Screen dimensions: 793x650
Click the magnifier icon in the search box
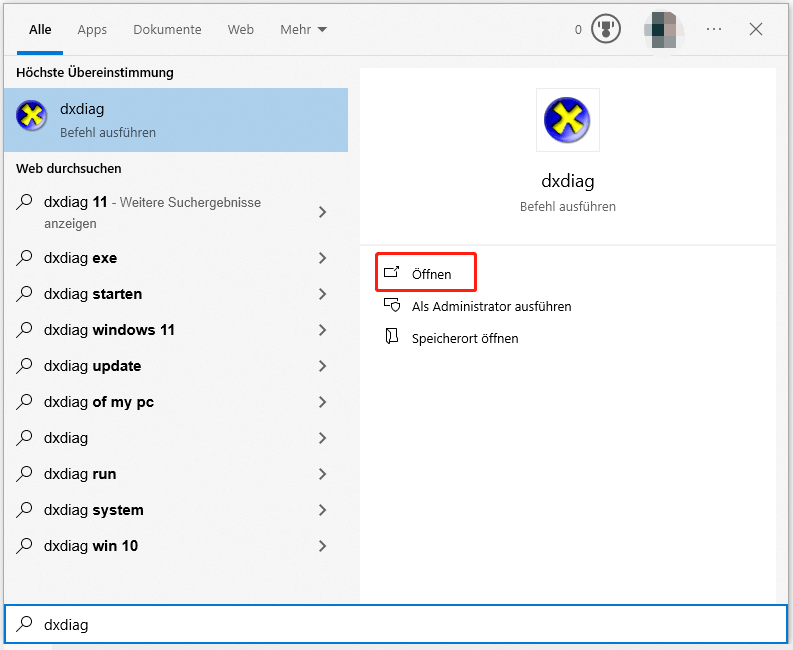tap(24, 624)
